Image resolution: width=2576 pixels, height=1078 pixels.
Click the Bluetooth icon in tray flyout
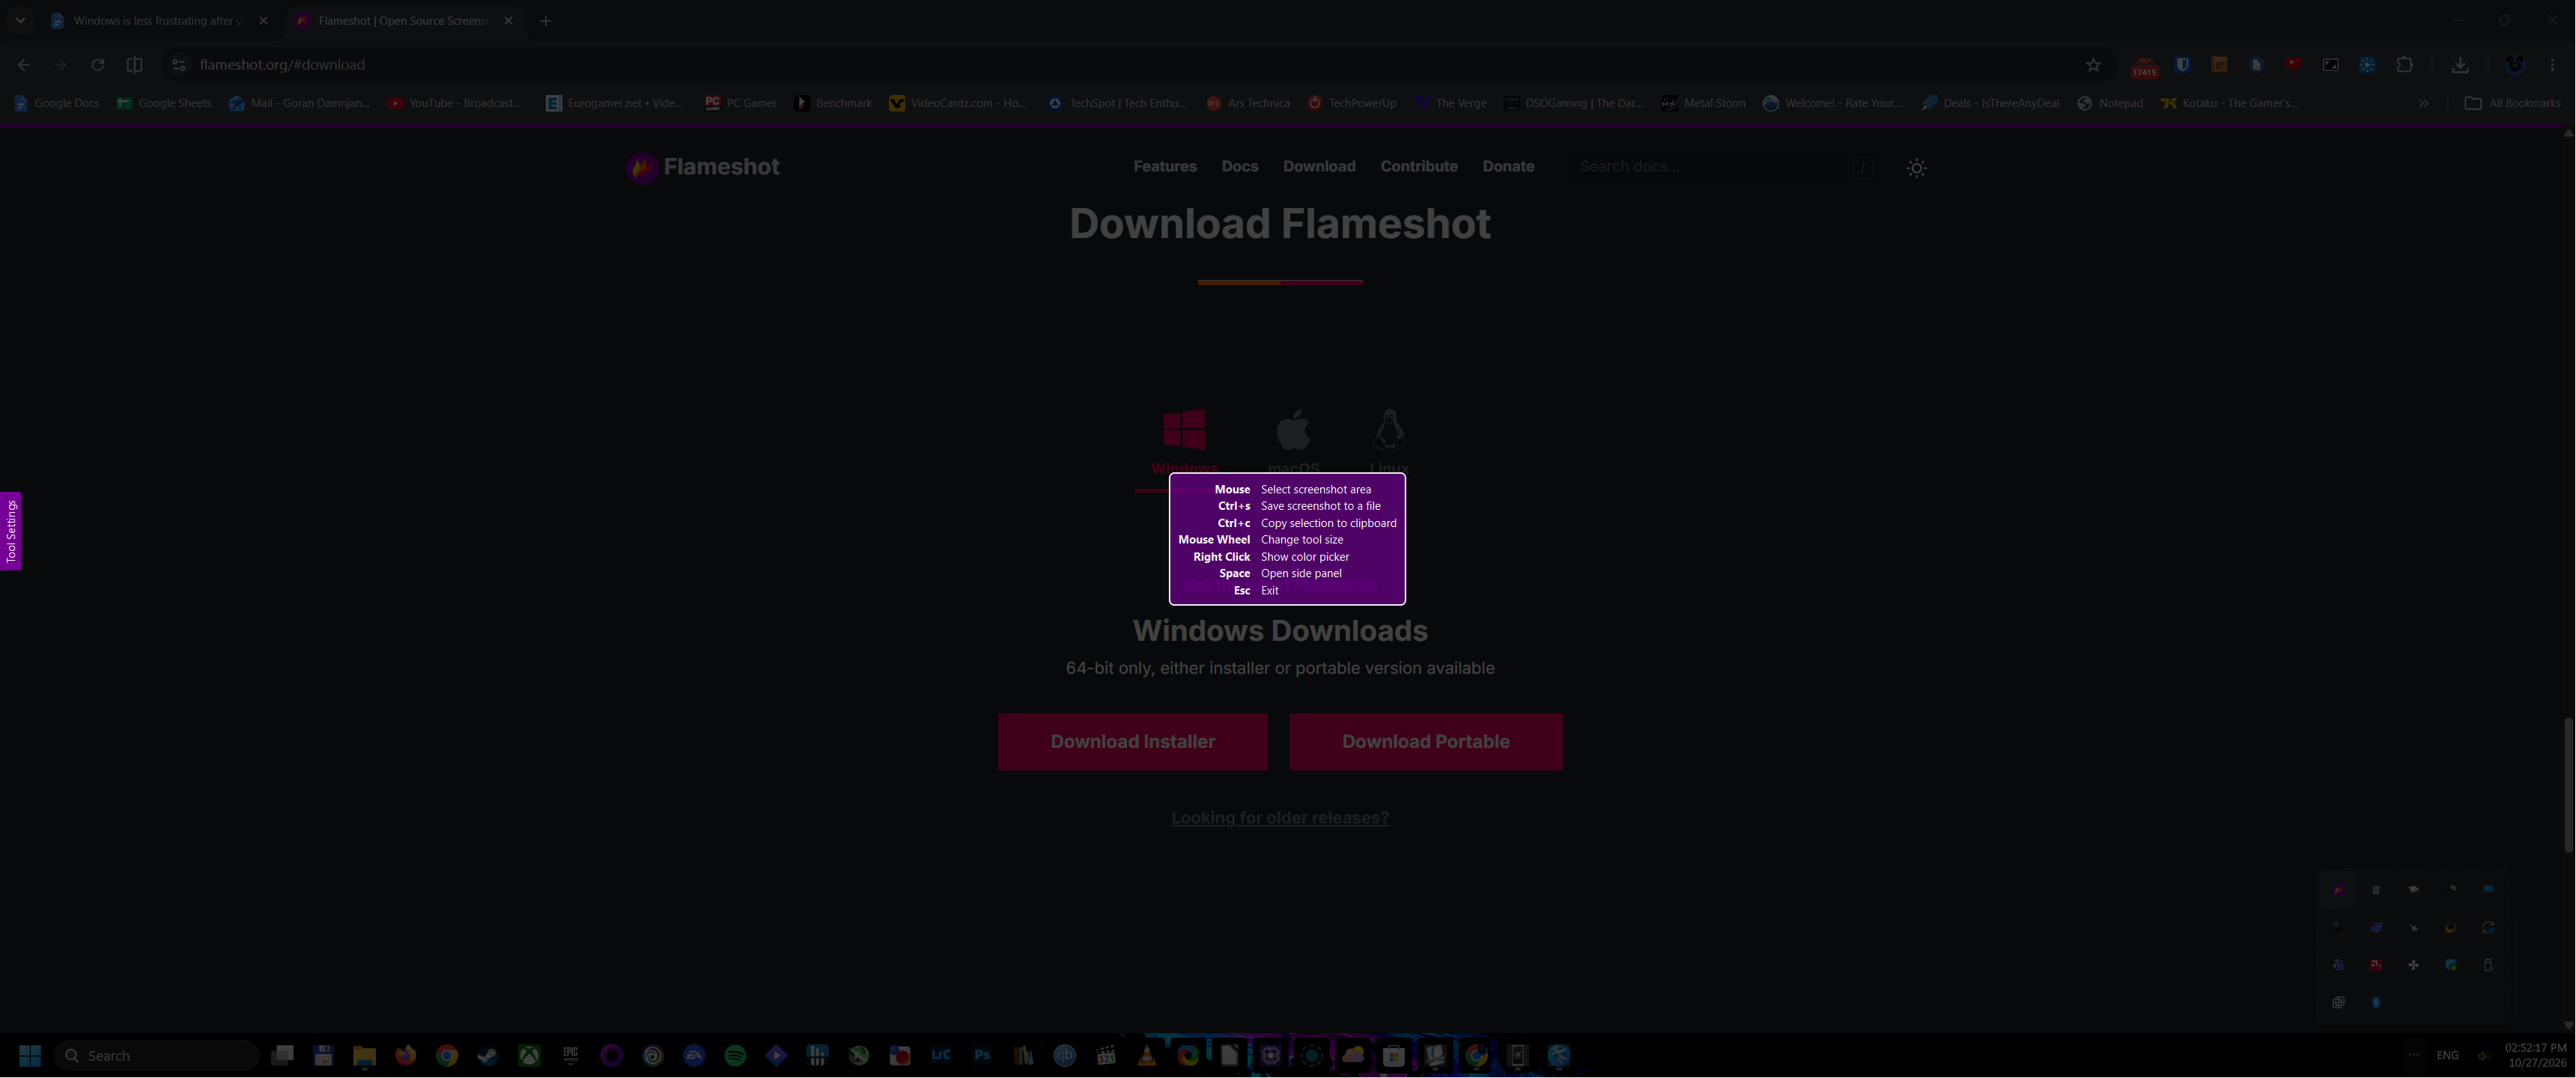tap(2376, 1002)
